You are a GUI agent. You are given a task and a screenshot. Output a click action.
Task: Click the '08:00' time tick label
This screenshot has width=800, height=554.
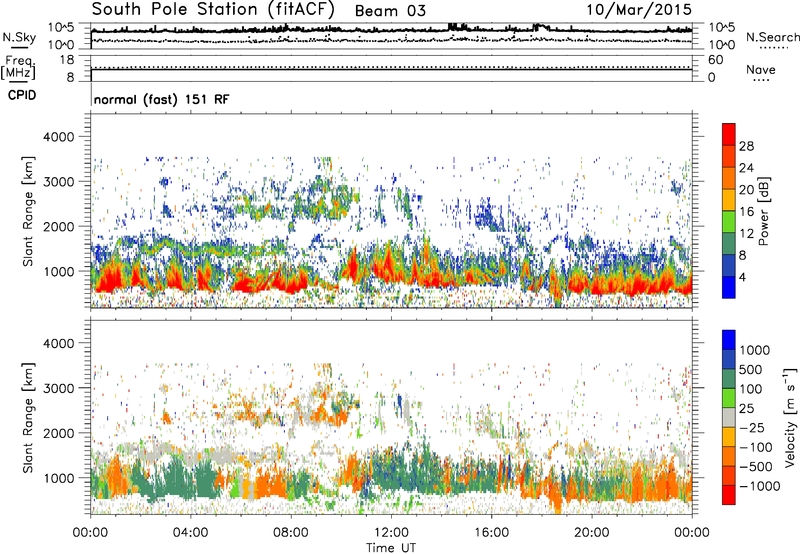[x=290, y=533]
